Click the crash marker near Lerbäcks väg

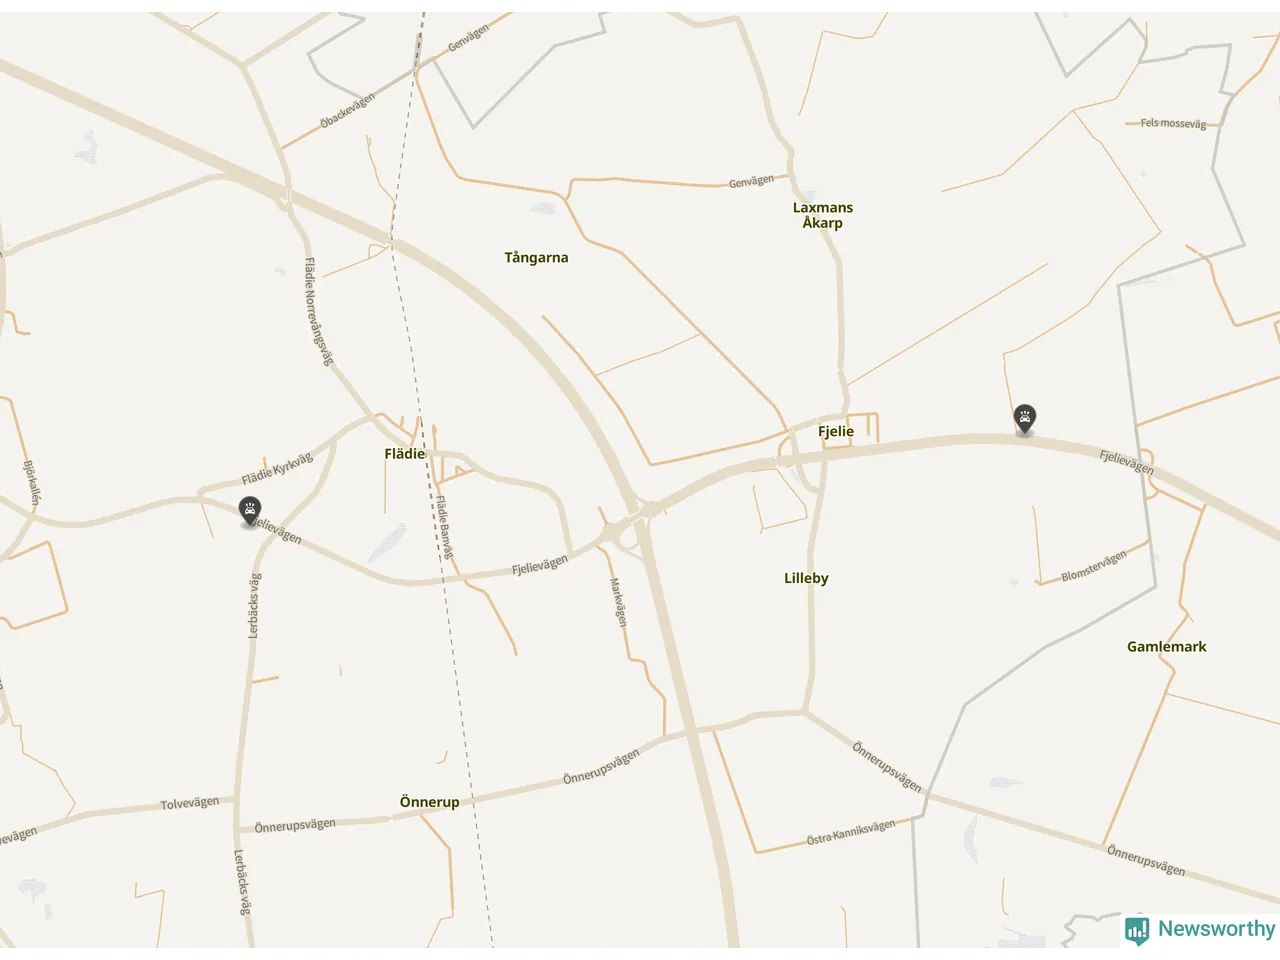tap(250, 511)
